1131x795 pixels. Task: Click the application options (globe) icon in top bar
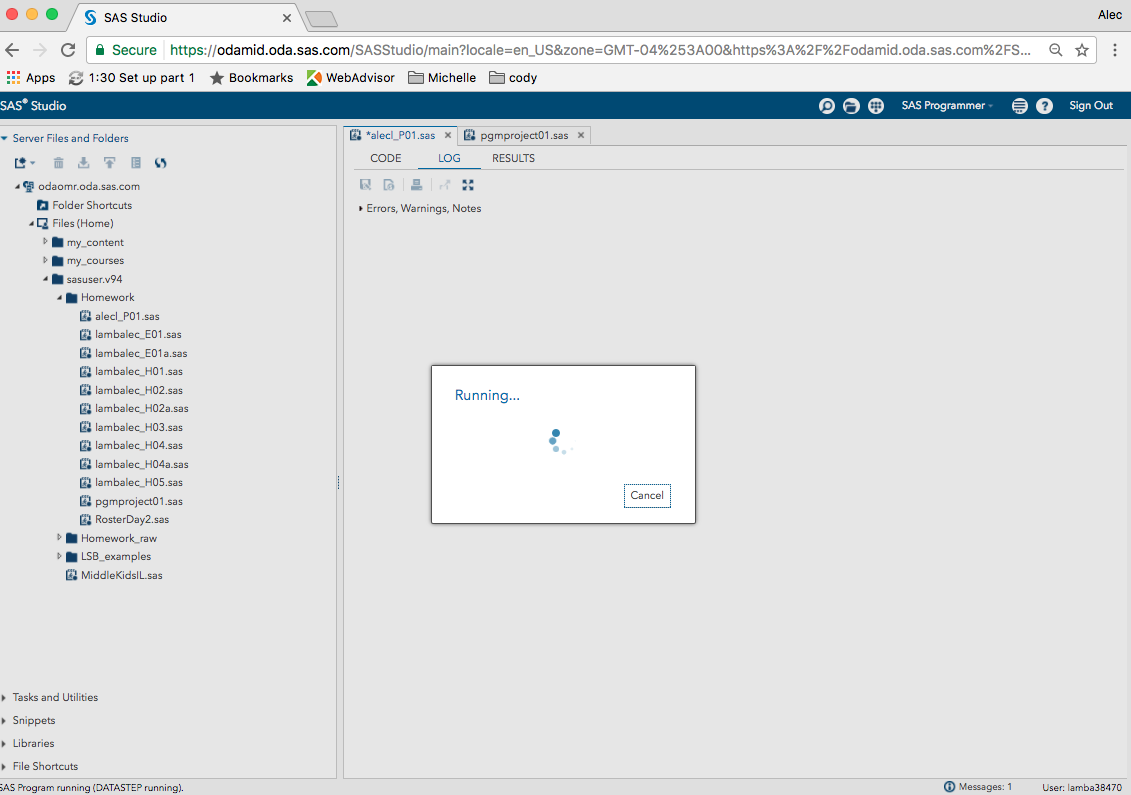pyautogui.click(x=876, y=105)
